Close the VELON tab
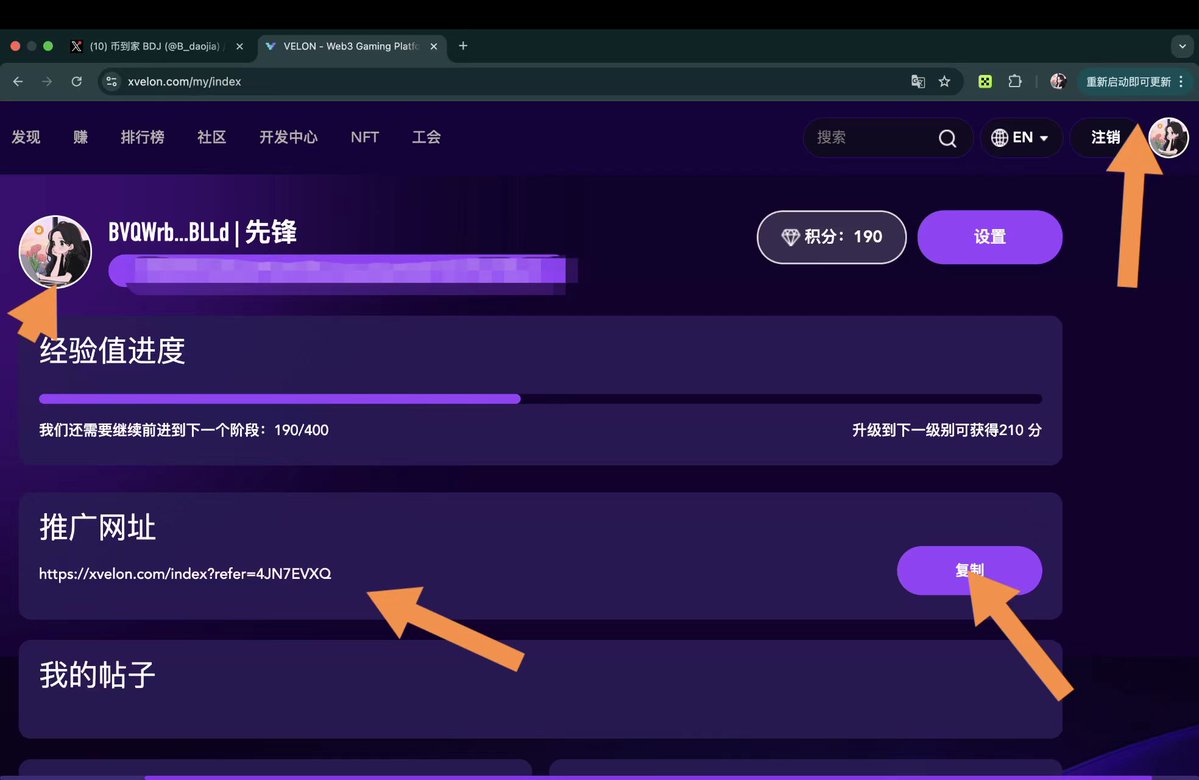 click(434, 46)
